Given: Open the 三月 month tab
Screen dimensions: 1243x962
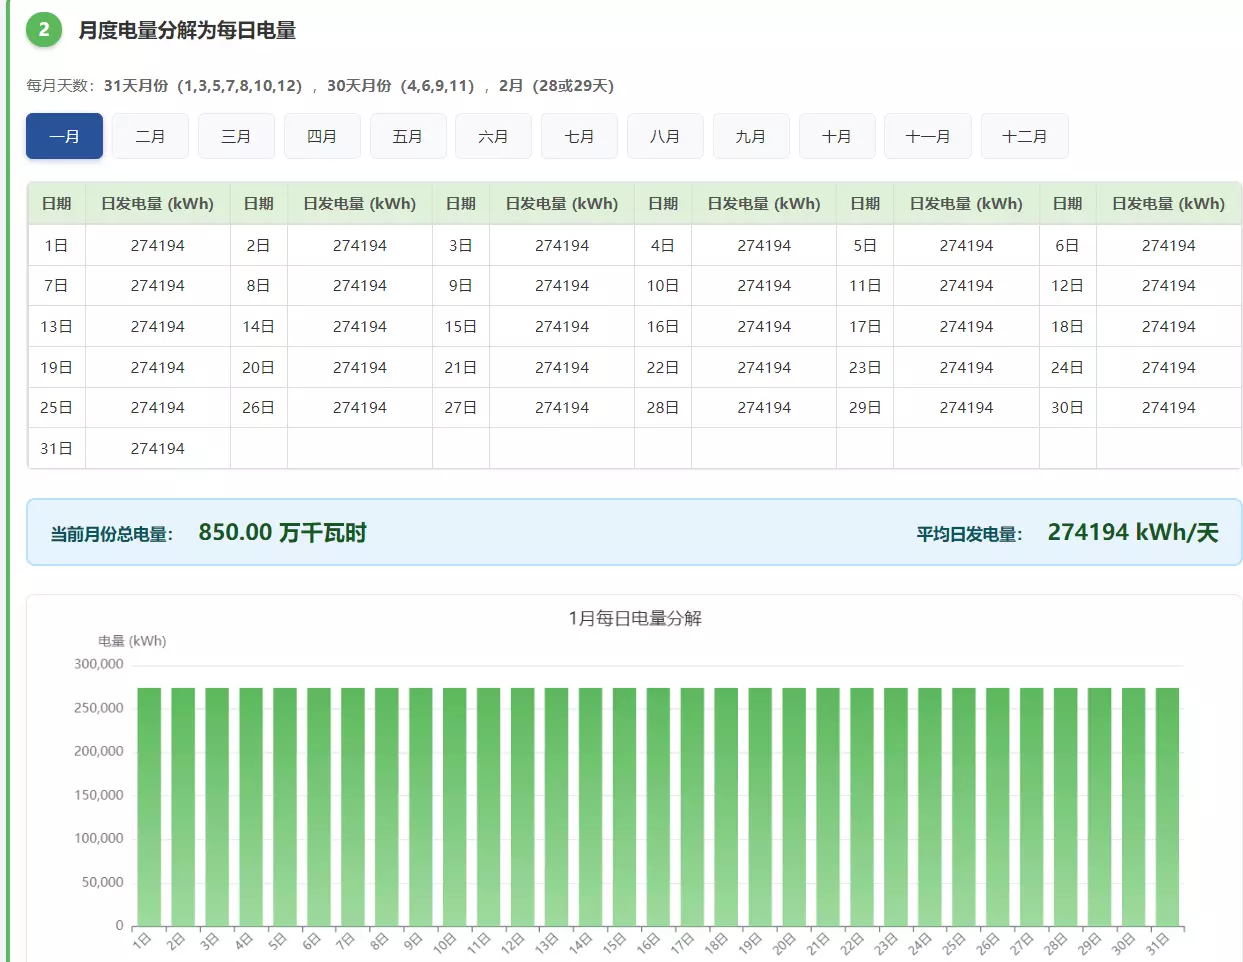Looking at the screenshot, I should (236, 136).
